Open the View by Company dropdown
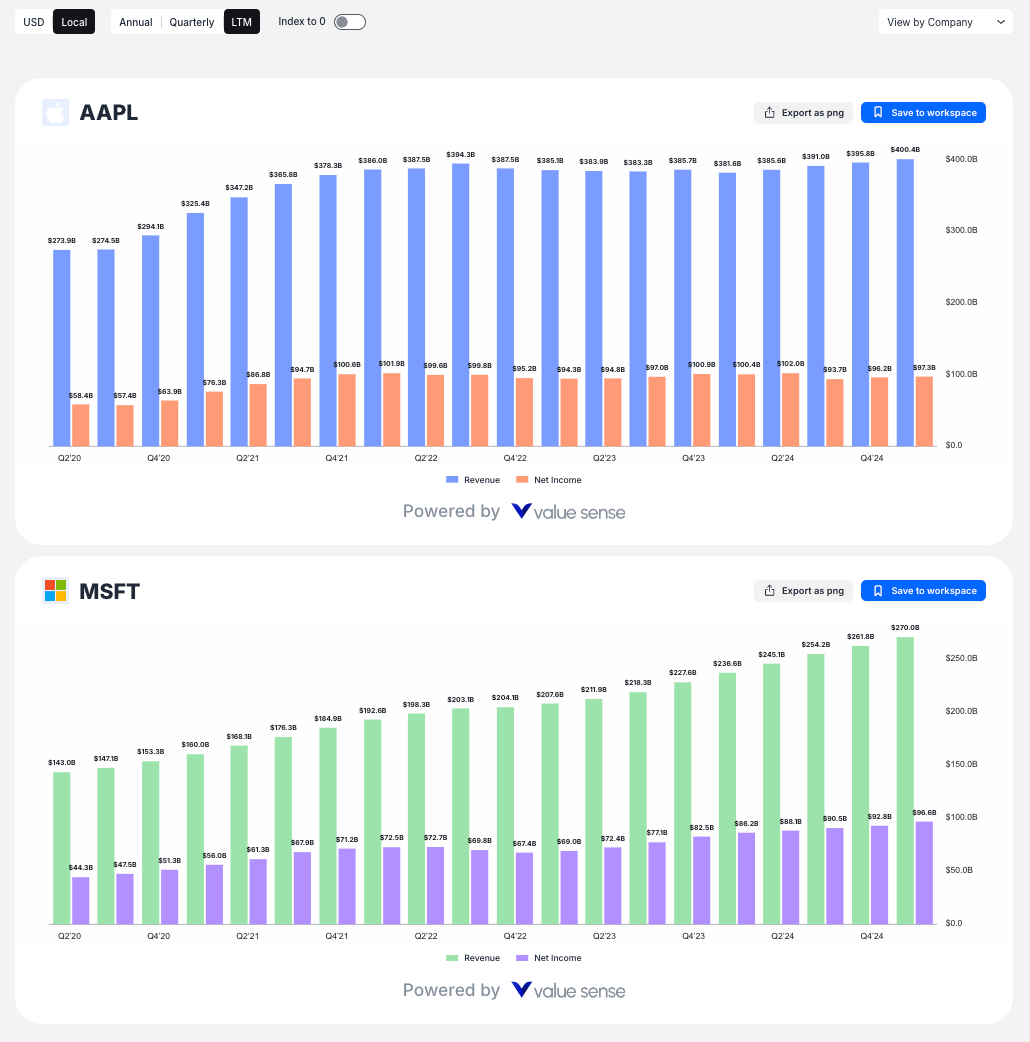This screenshot has height=1042, width=1030. (945, 22)
